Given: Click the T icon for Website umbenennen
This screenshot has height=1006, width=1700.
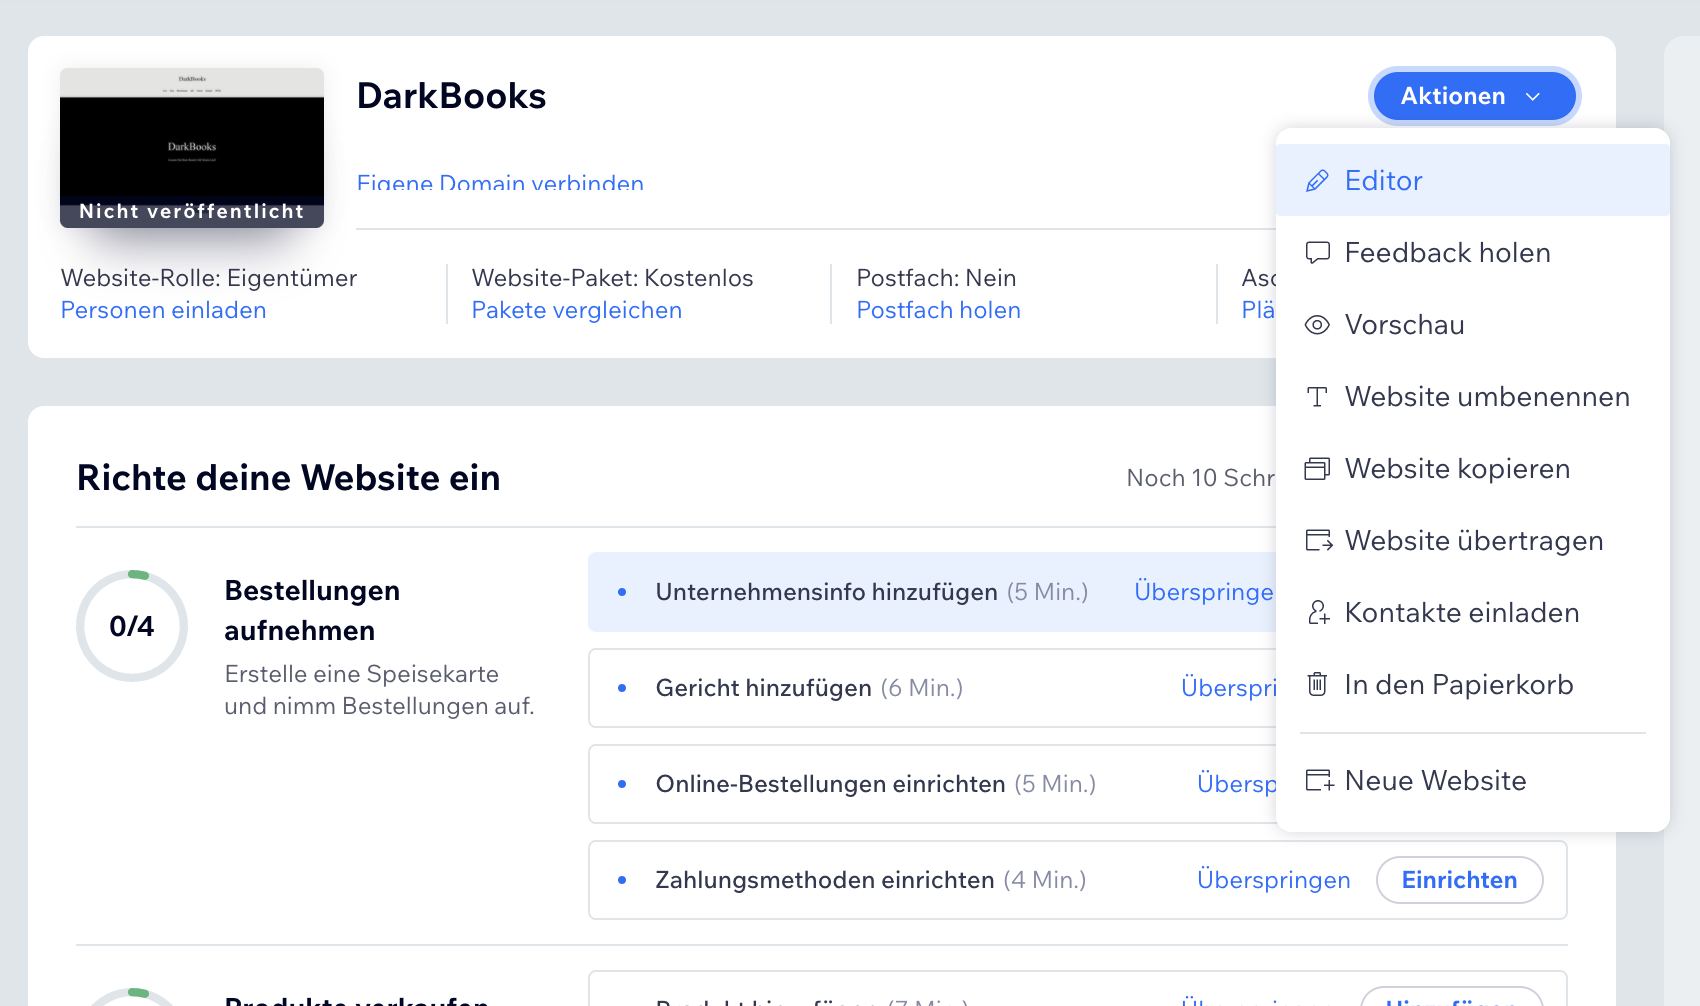Looking at the screenshot, I should [x=1317, y=397].
